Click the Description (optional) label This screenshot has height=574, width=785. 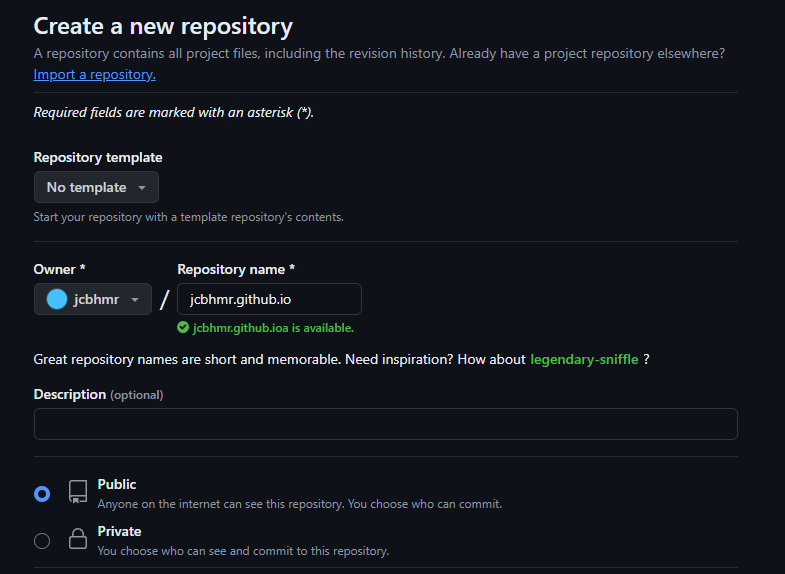tap(98, 394)
